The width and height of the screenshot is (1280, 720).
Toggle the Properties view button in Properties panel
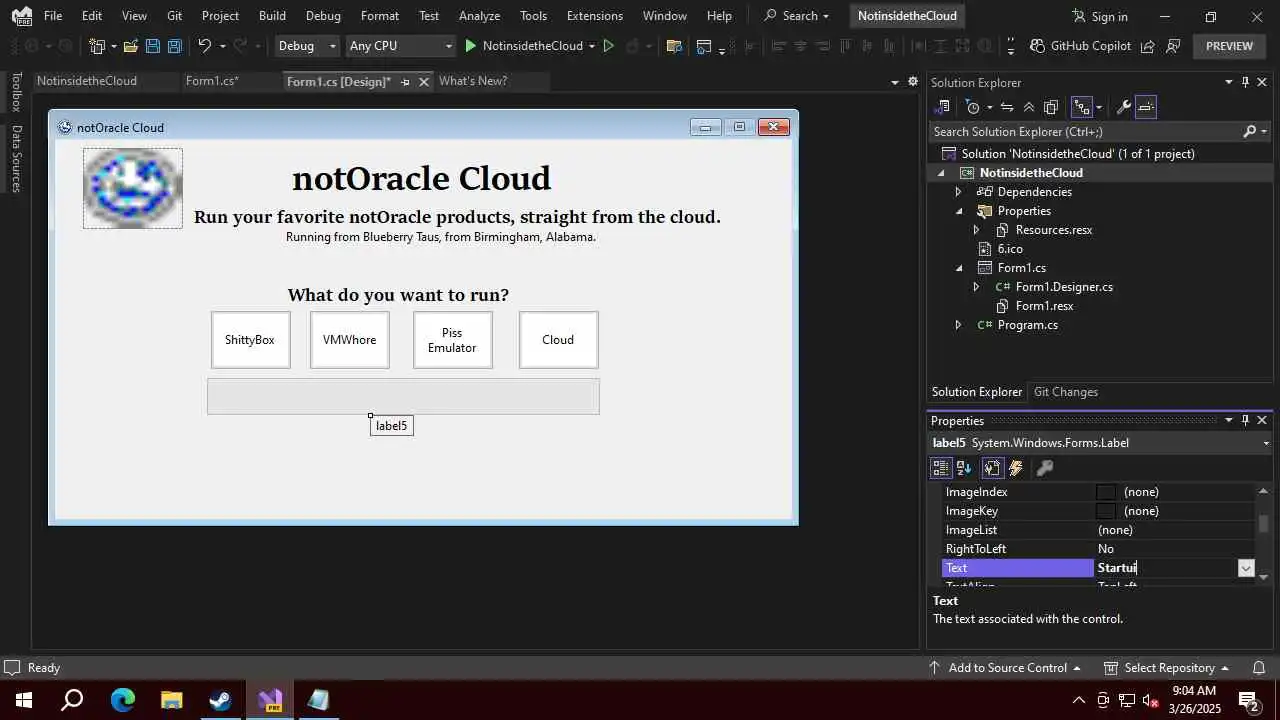click(992, 468)
